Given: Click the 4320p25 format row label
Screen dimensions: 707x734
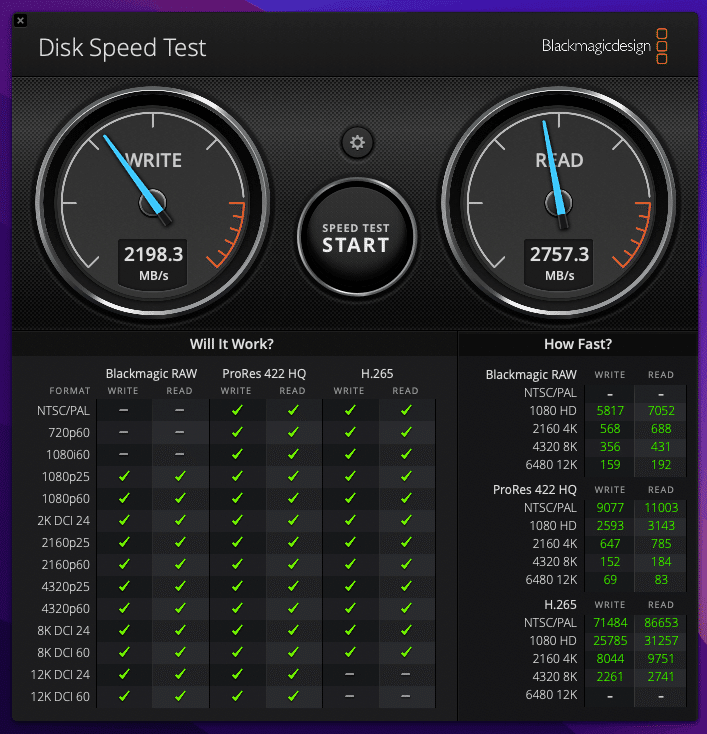Looking at the screenshot, I should point(66,587).
